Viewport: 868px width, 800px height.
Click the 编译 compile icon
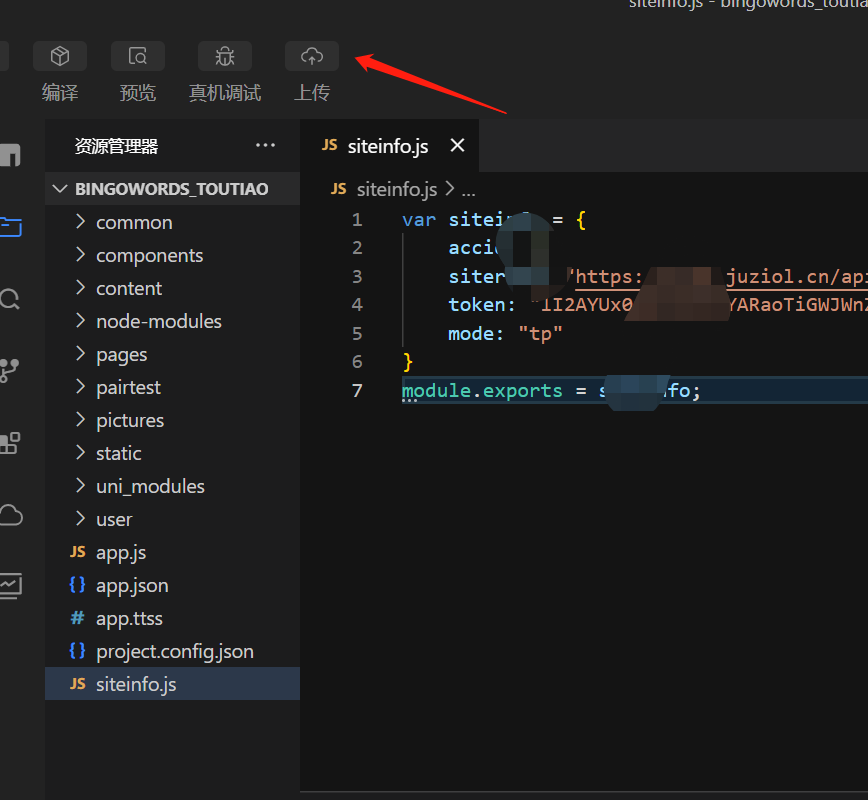60,57
